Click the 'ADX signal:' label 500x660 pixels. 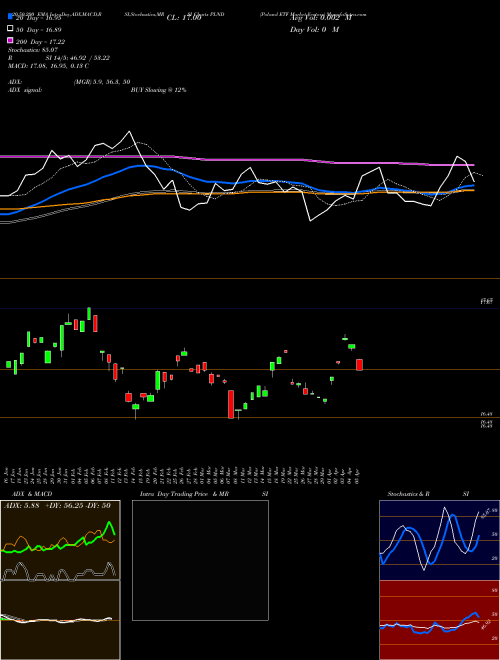[25, 90]
